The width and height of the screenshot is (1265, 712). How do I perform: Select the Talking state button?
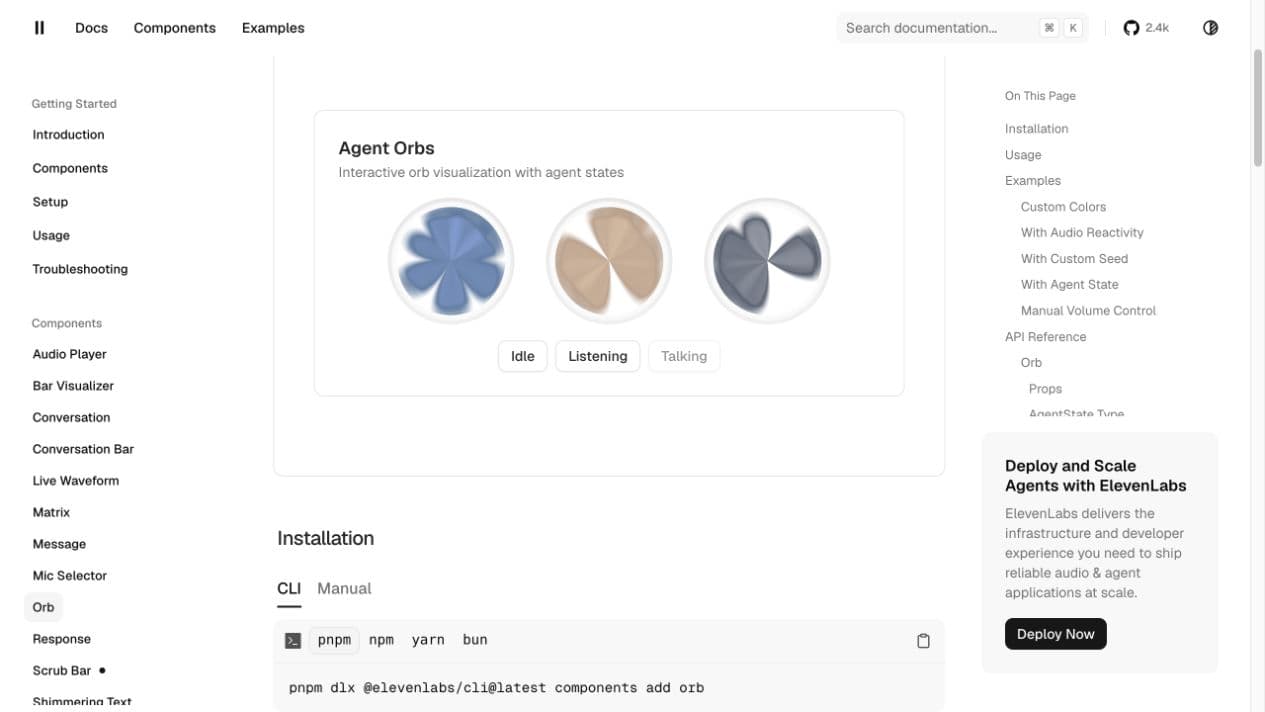pos(684,356)
